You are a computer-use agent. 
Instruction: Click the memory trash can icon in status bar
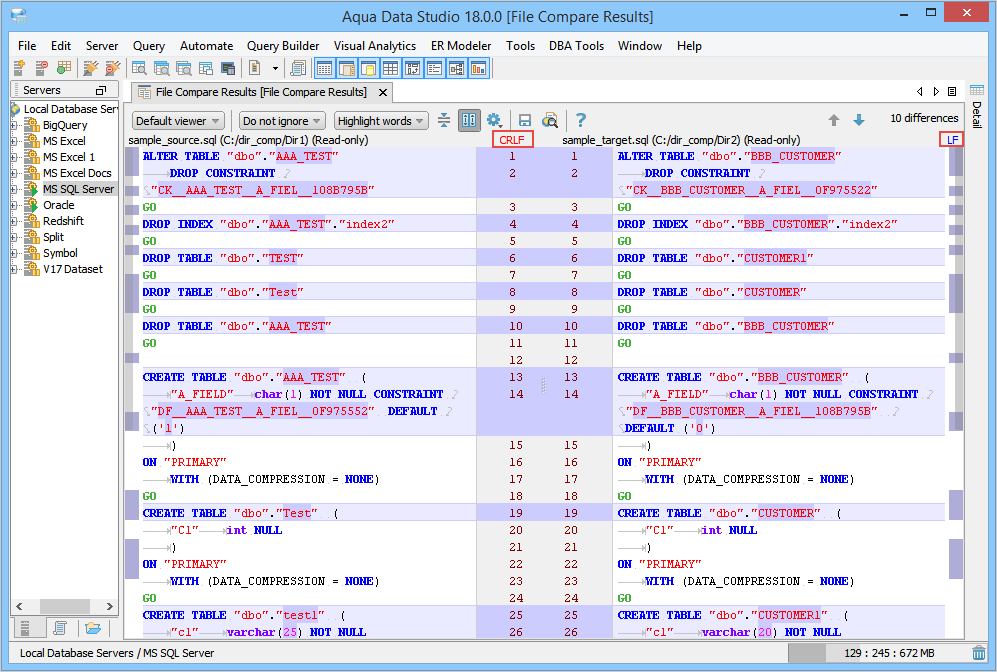point(978,653)
